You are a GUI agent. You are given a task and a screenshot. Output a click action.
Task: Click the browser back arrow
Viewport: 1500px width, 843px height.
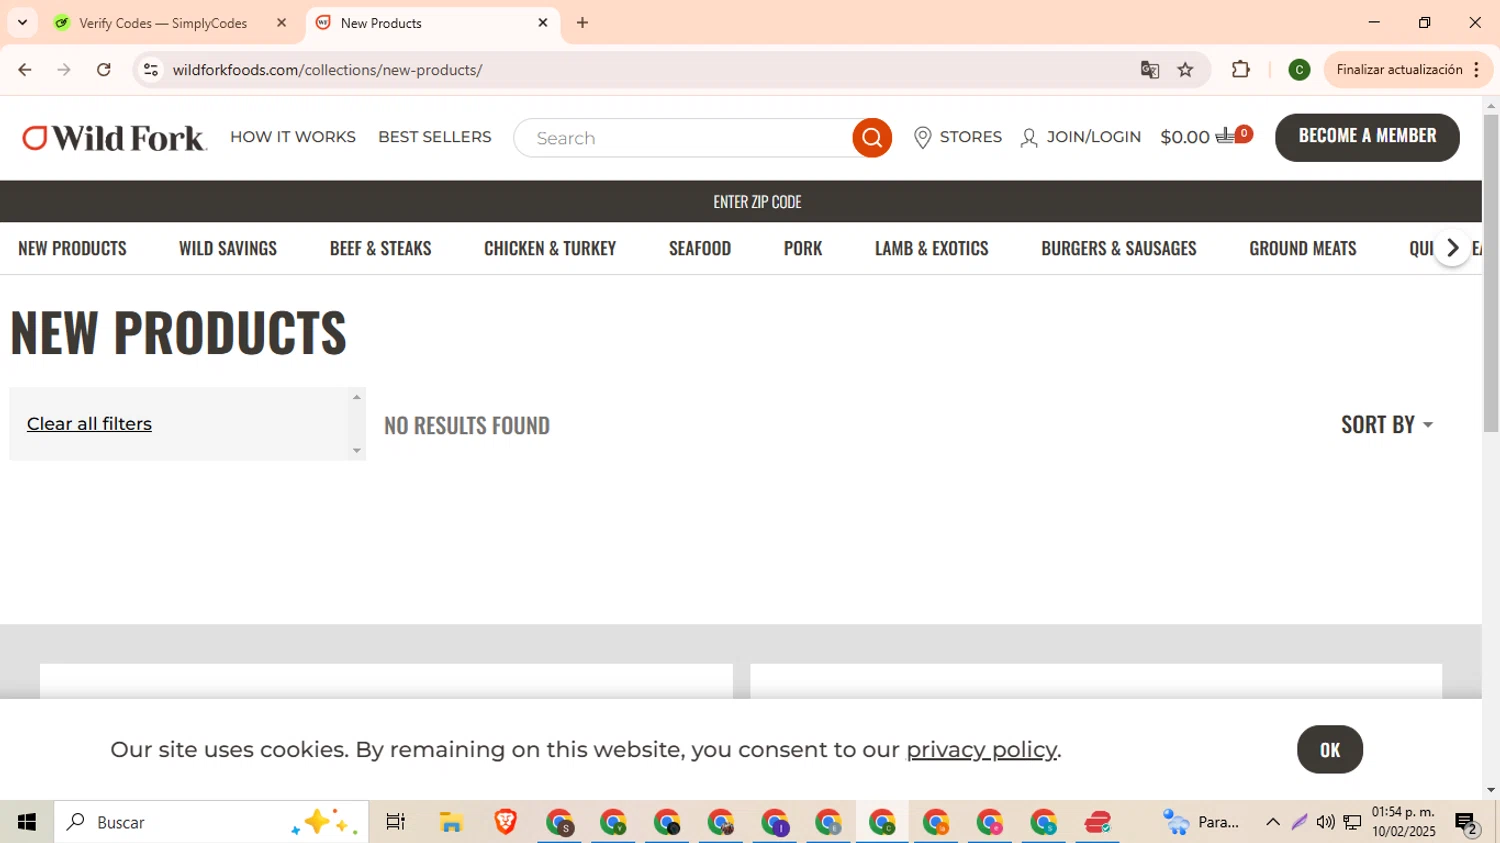pos(25,70)
